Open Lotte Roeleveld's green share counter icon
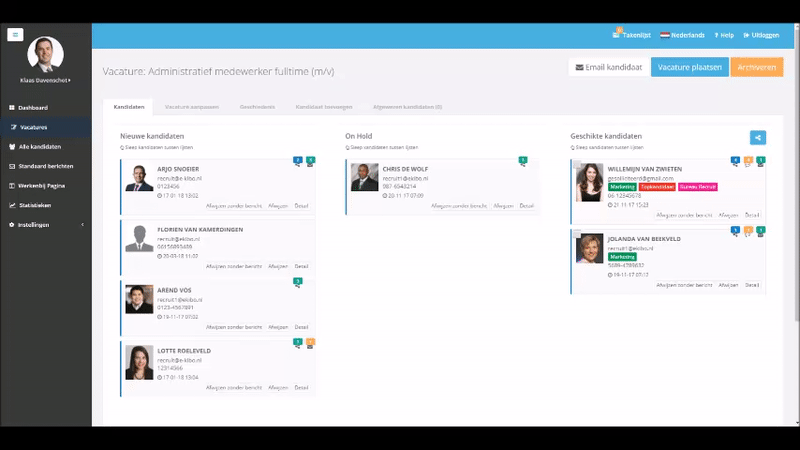This screenshot has height=450, width=800. 297,343
